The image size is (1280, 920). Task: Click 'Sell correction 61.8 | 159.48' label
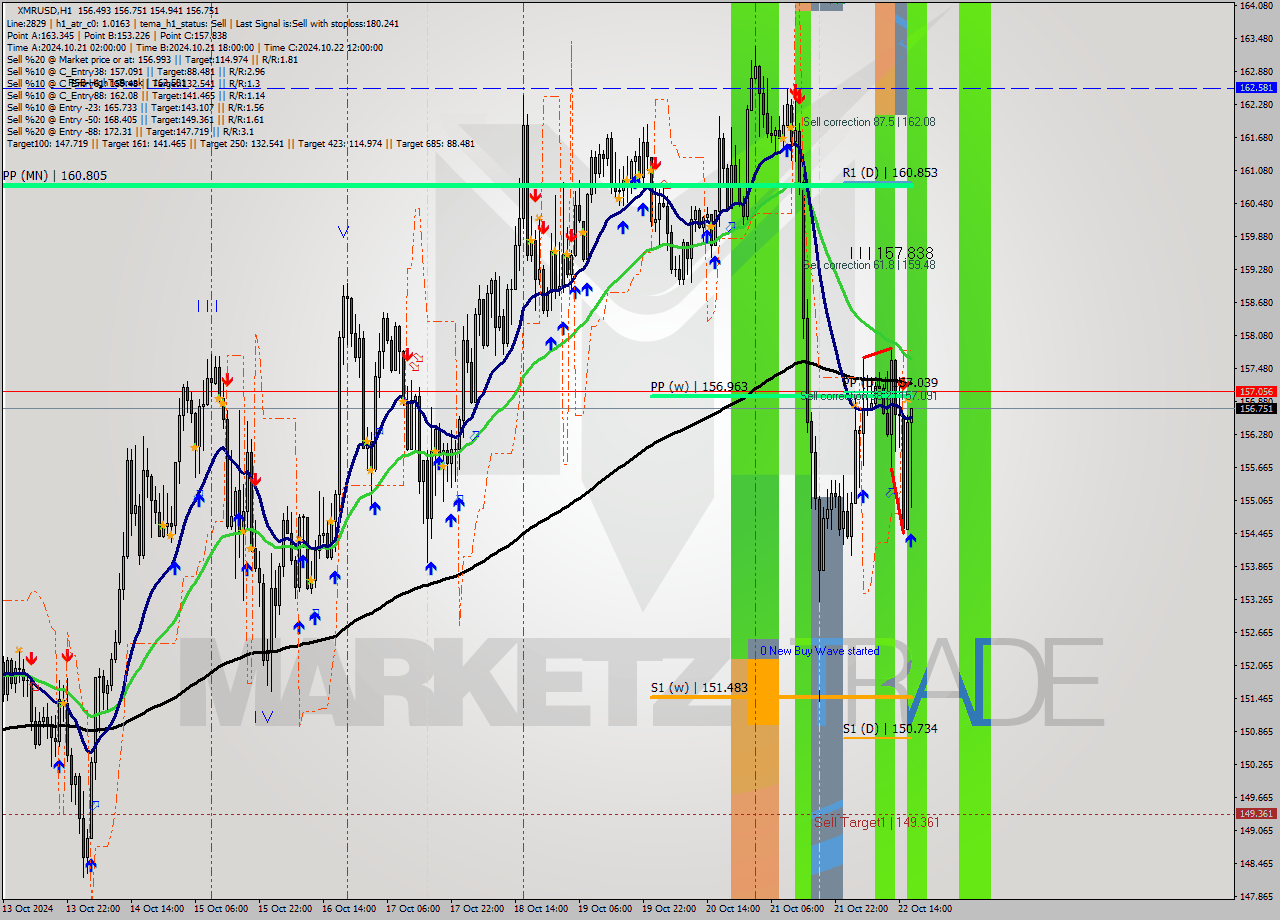pos(869,265)
